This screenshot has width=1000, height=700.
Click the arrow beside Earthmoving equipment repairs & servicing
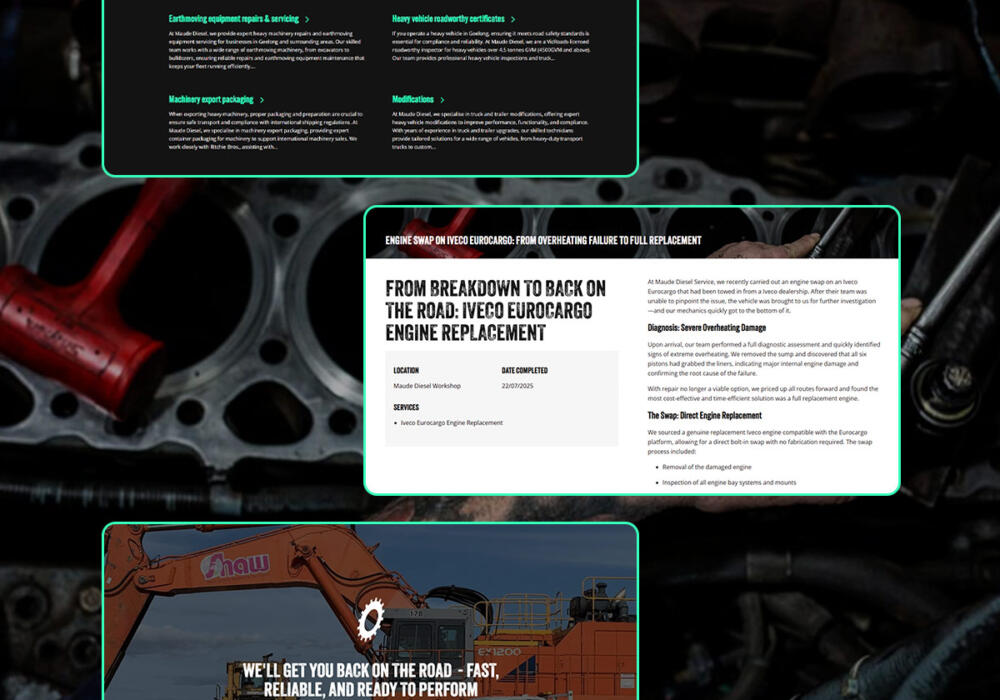(x=307, y=19)
